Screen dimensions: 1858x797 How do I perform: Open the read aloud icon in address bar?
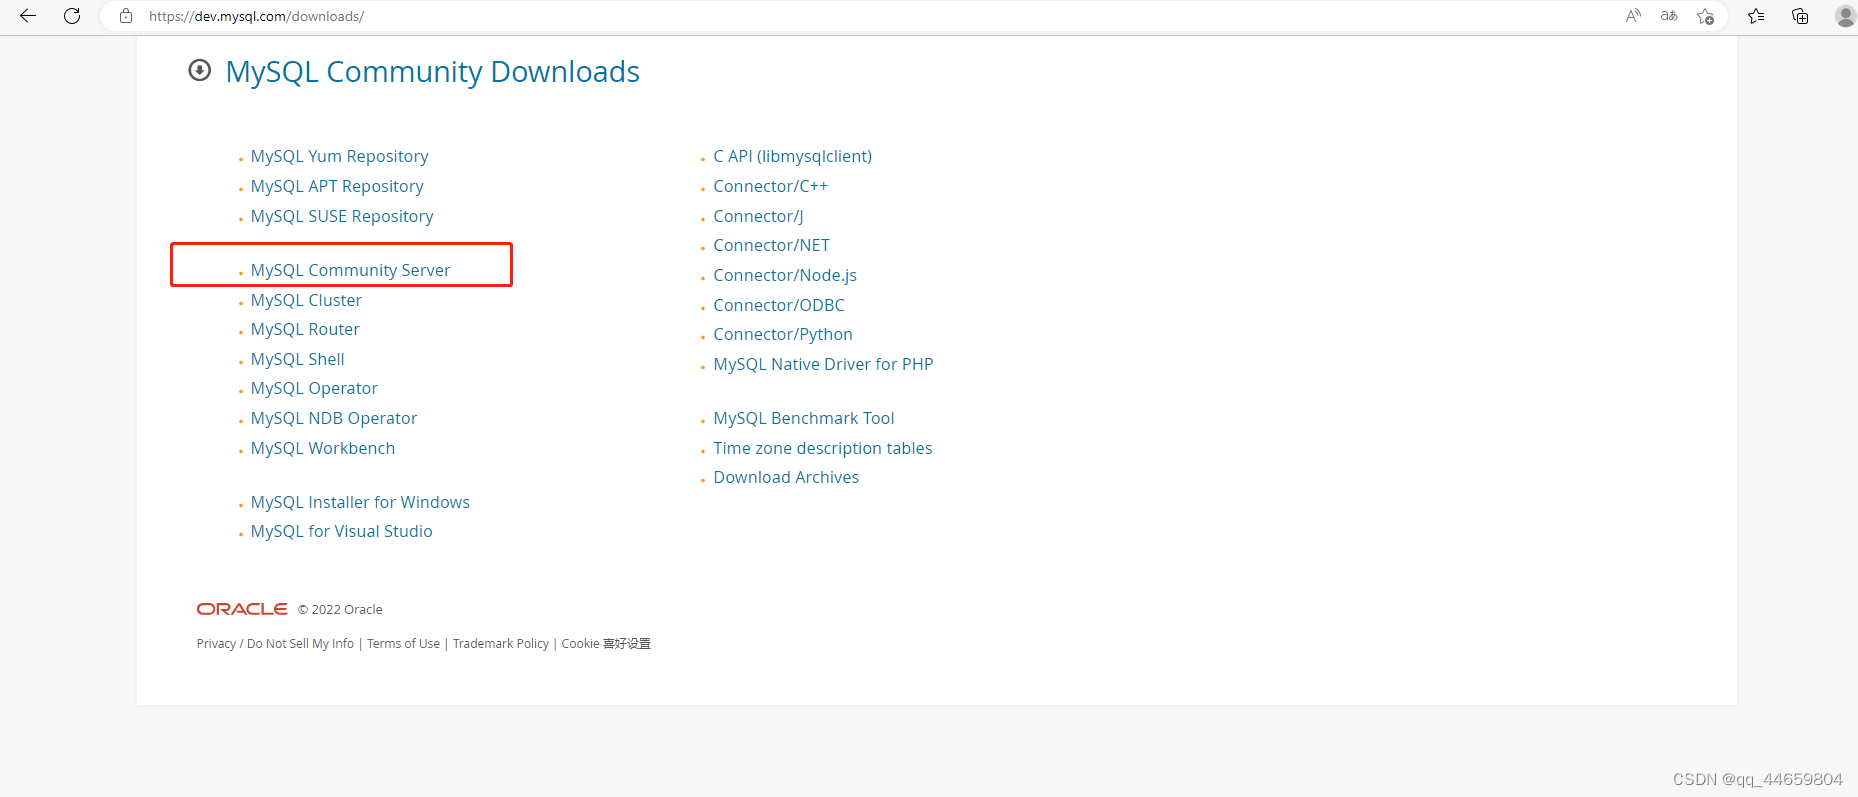pos(1633,16)
